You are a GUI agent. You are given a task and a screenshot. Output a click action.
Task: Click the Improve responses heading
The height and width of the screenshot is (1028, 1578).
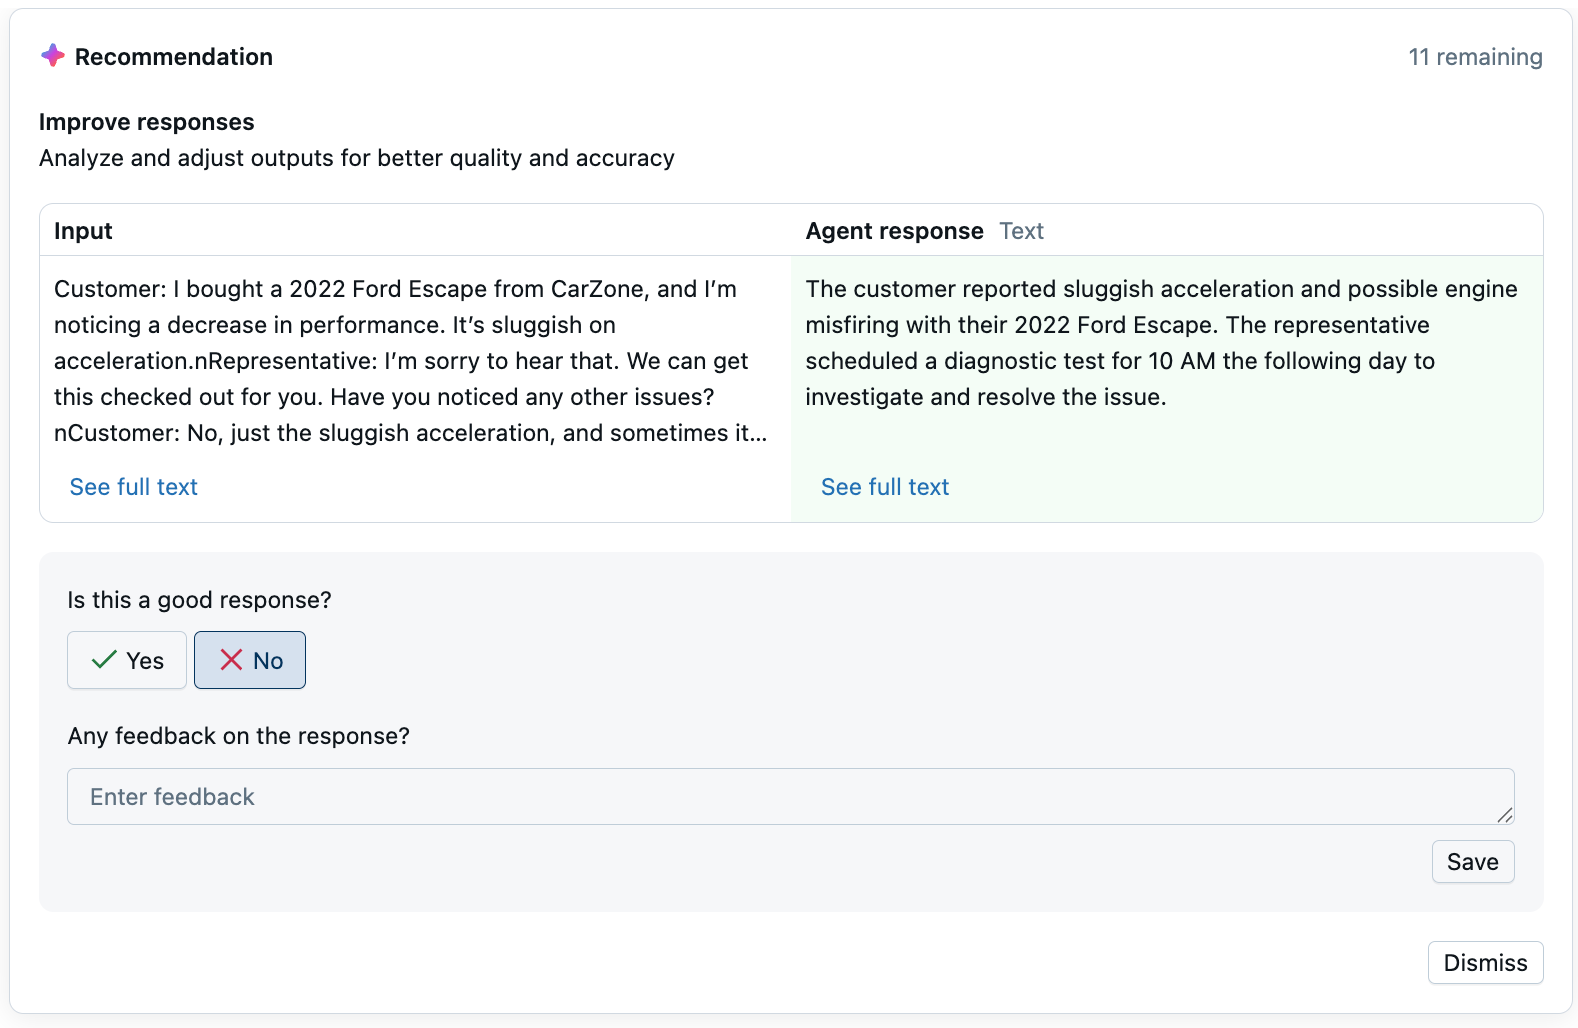pos(147,122)
